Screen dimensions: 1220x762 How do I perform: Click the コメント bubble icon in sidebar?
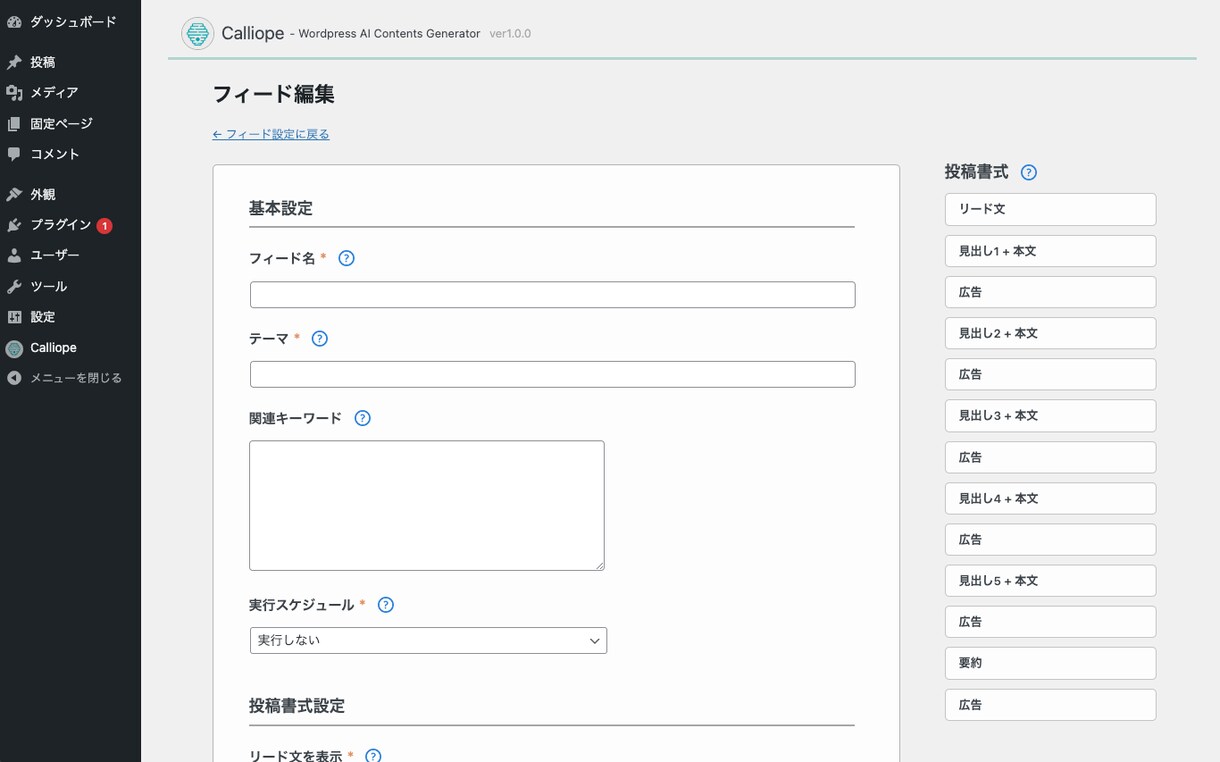pyautogui.click(x=14, y=154)
